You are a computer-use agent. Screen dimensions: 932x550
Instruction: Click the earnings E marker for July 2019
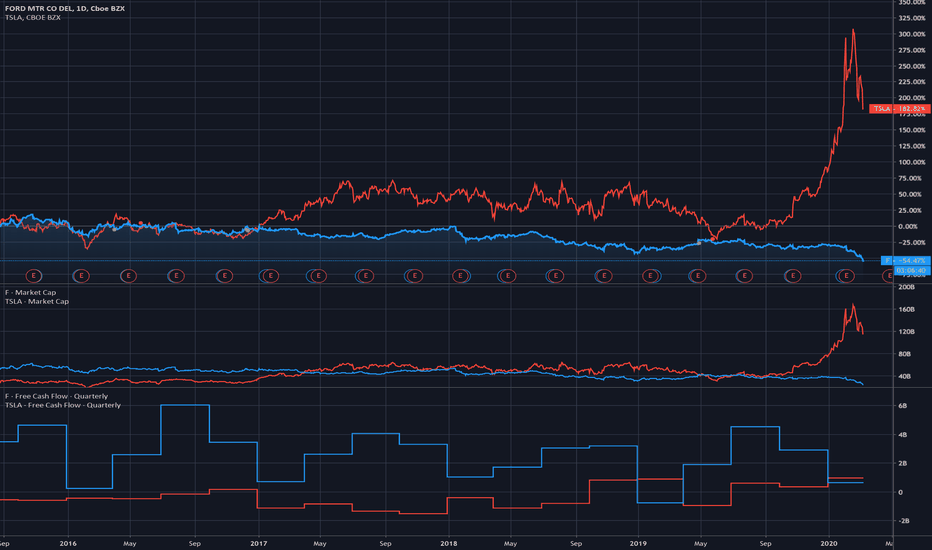pos(744,276)
